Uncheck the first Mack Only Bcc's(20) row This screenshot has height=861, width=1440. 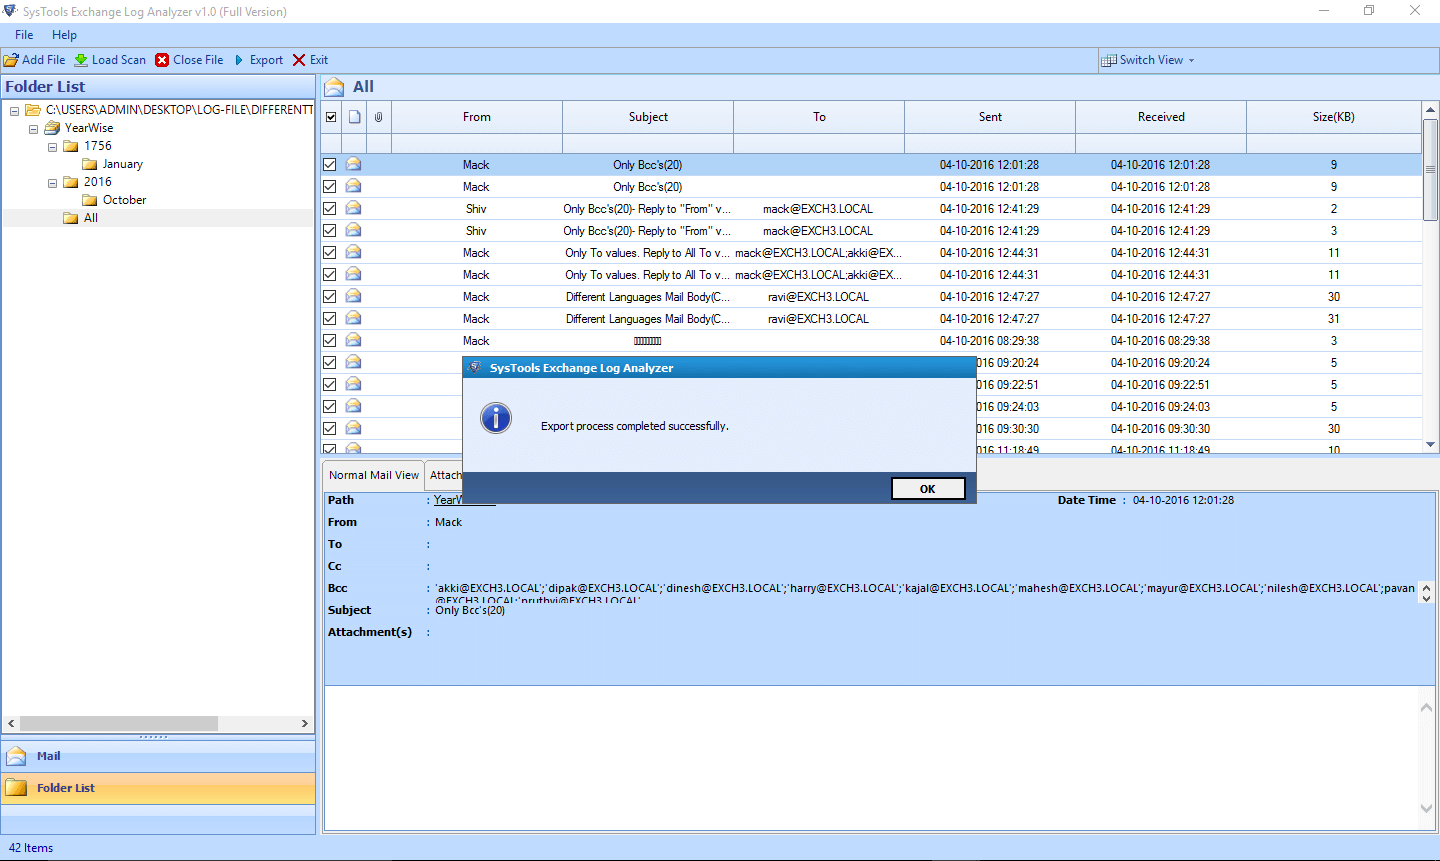(x=329, y=165)
